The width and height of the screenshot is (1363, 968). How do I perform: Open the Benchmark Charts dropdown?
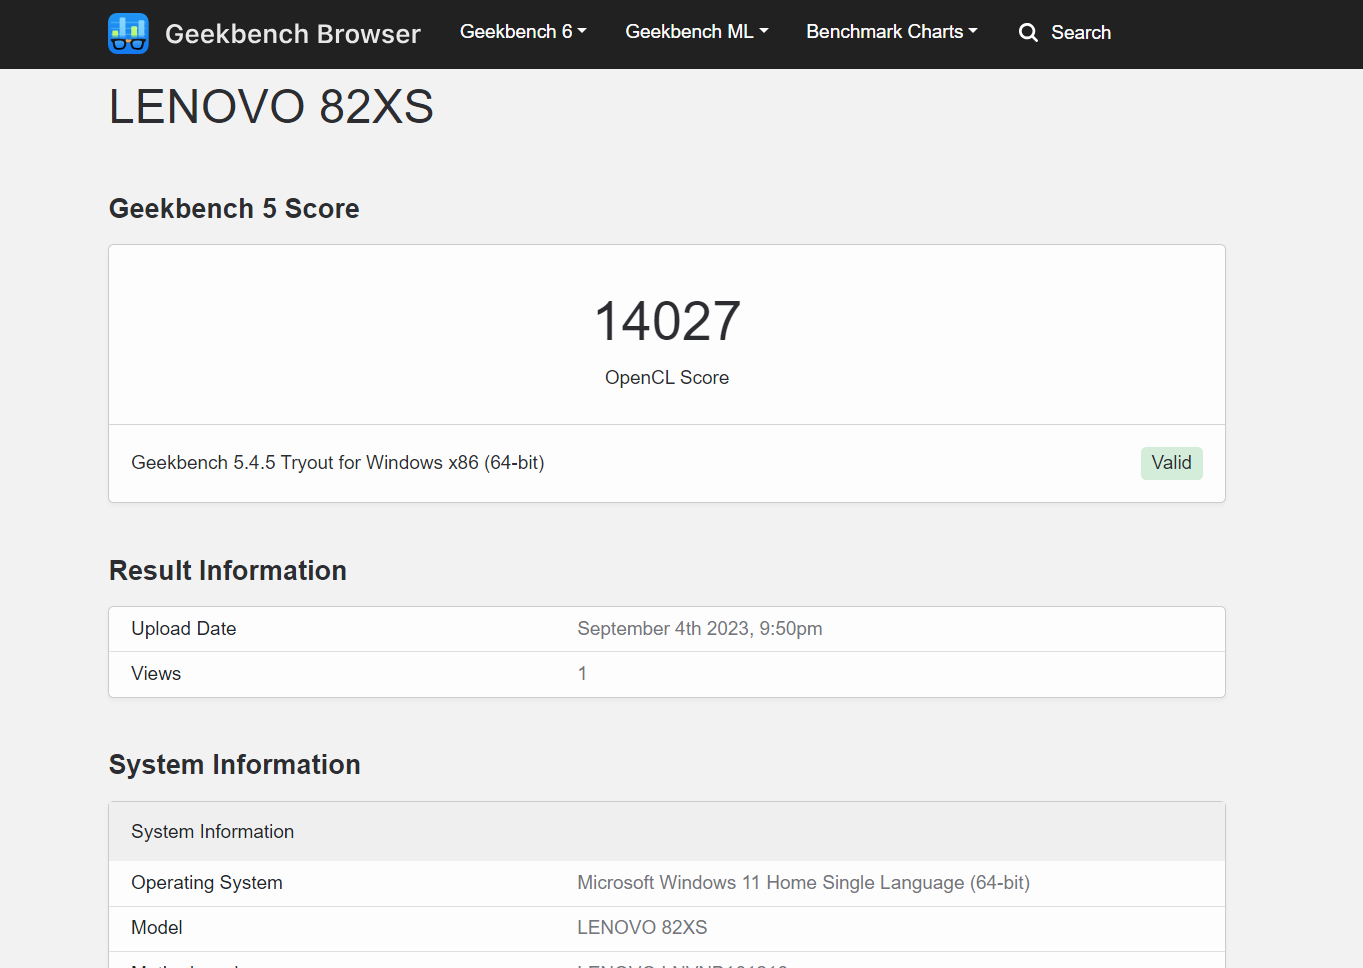(x=892, y=32)
